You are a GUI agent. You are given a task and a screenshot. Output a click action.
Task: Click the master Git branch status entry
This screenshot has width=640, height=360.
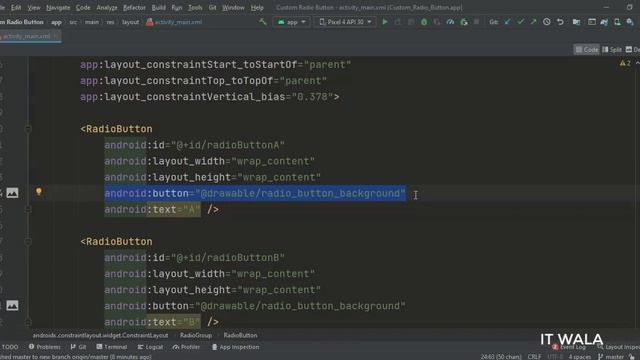coord(611,357)
